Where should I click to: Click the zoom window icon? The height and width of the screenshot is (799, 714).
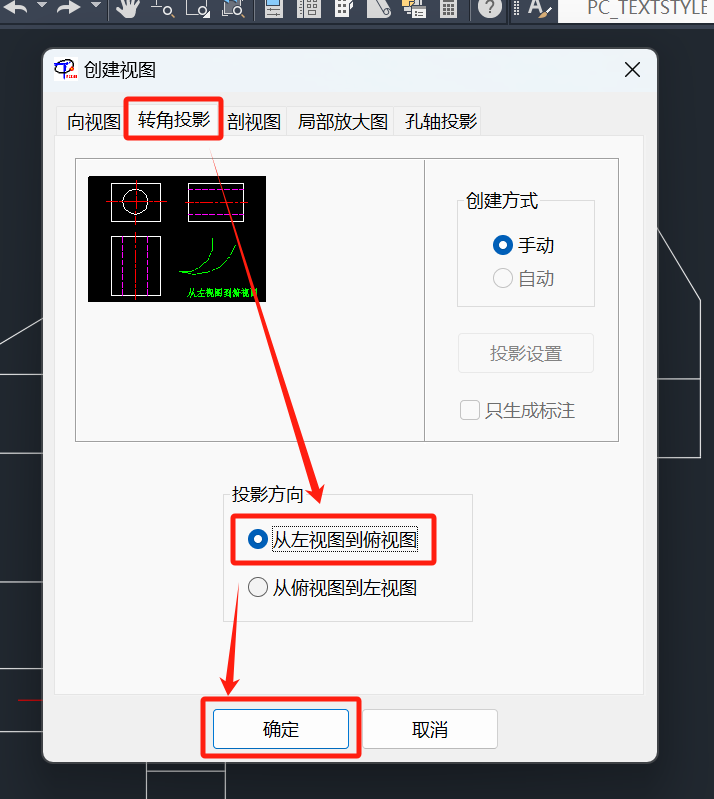tap(197, 8)
